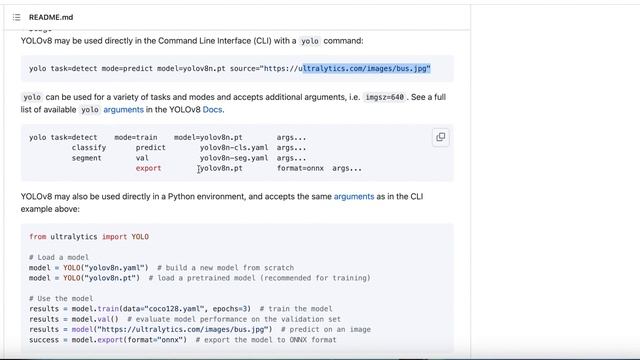
Task: Click '# Use the model' comment
Action: pos(61,299)
